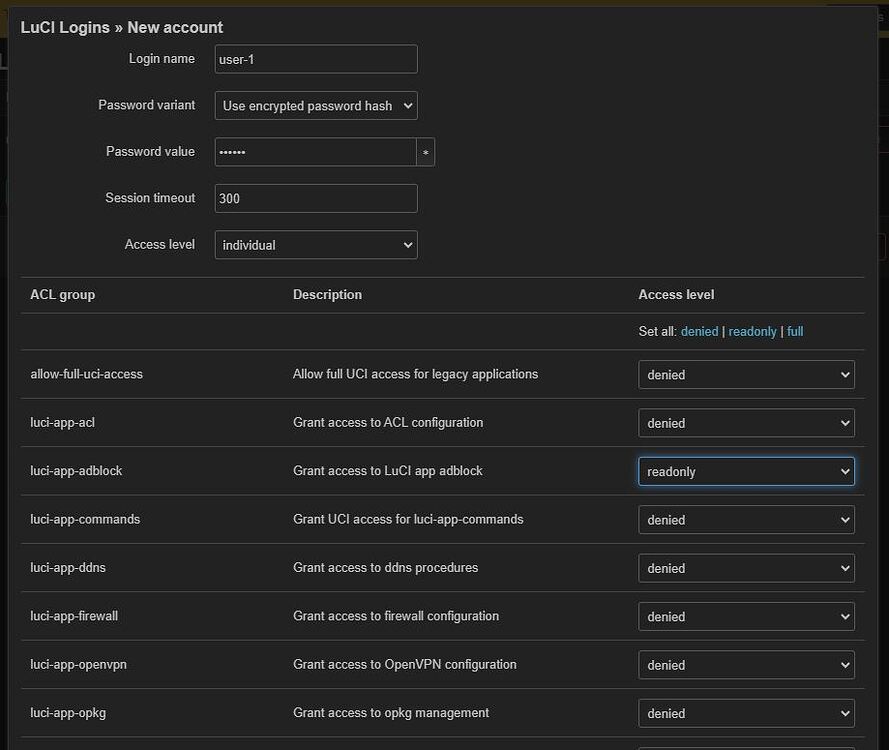Open the luci-app-openvpn access level dropdown

pos(745,664)
